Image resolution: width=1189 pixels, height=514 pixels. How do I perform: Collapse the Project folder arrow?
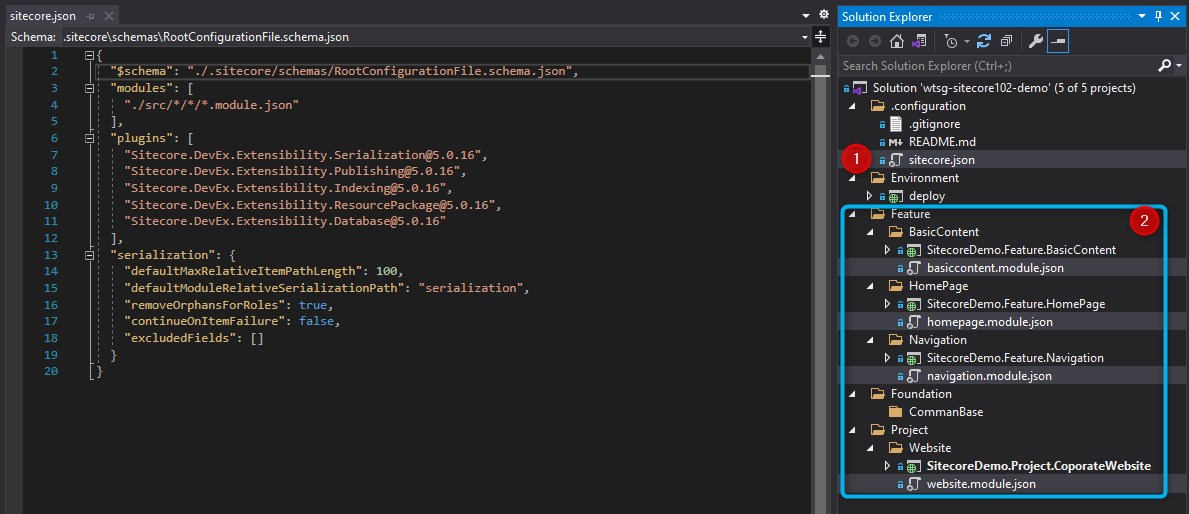click(852, 430)
